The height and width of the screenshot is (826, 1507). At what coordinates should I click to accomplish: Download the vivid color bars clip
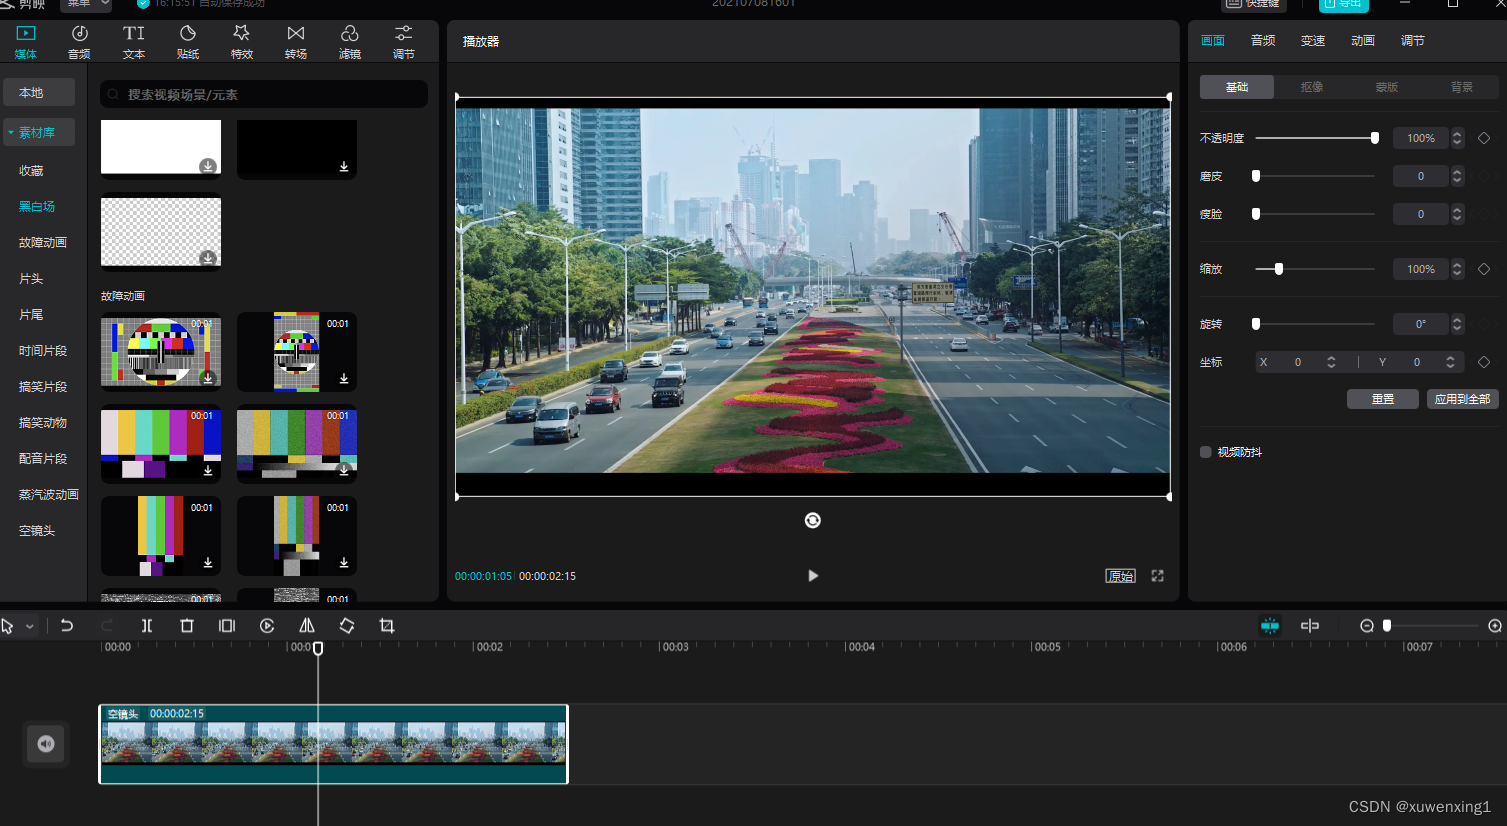[x=208, y=470]
